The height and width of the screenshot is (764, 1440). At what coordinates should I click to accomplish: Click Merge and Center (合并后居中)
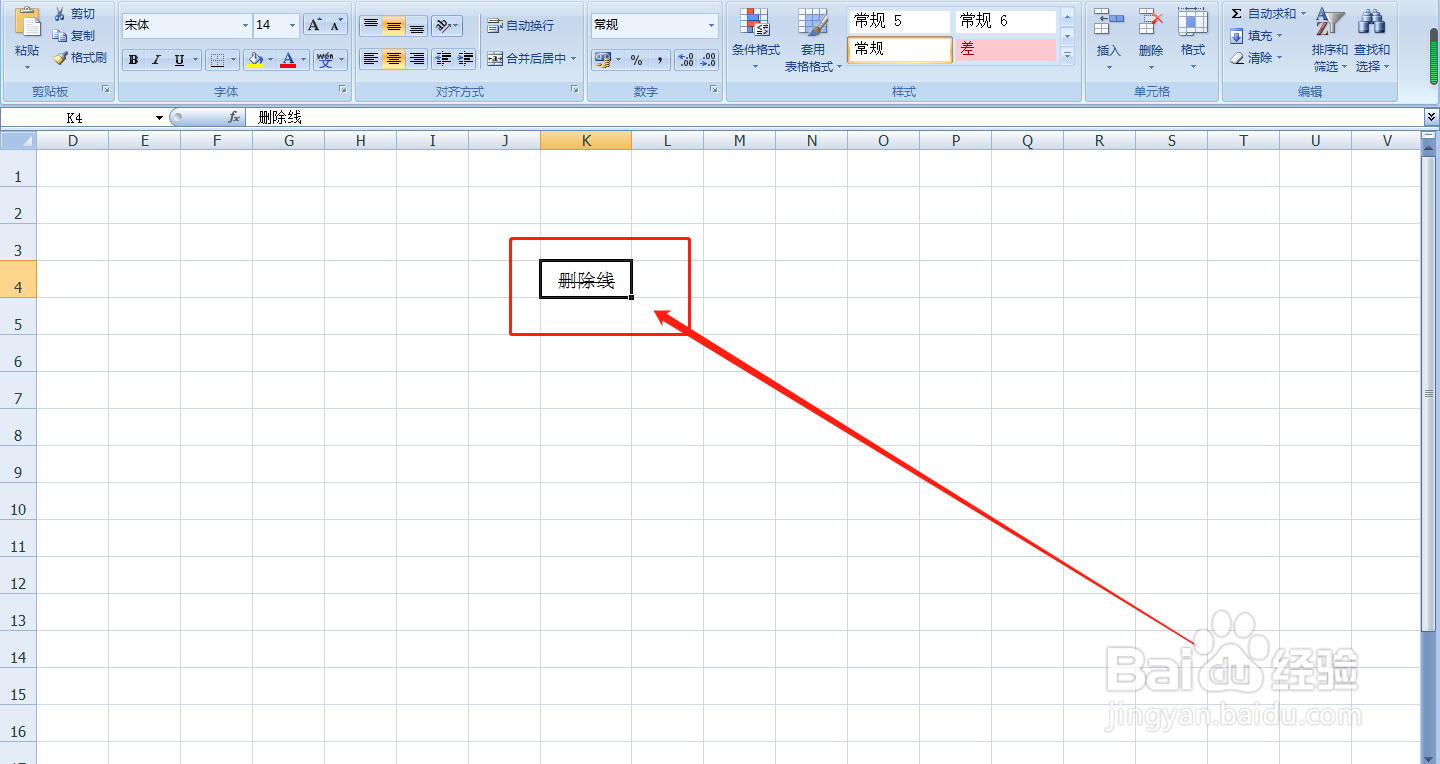click(x=527, y=59)
